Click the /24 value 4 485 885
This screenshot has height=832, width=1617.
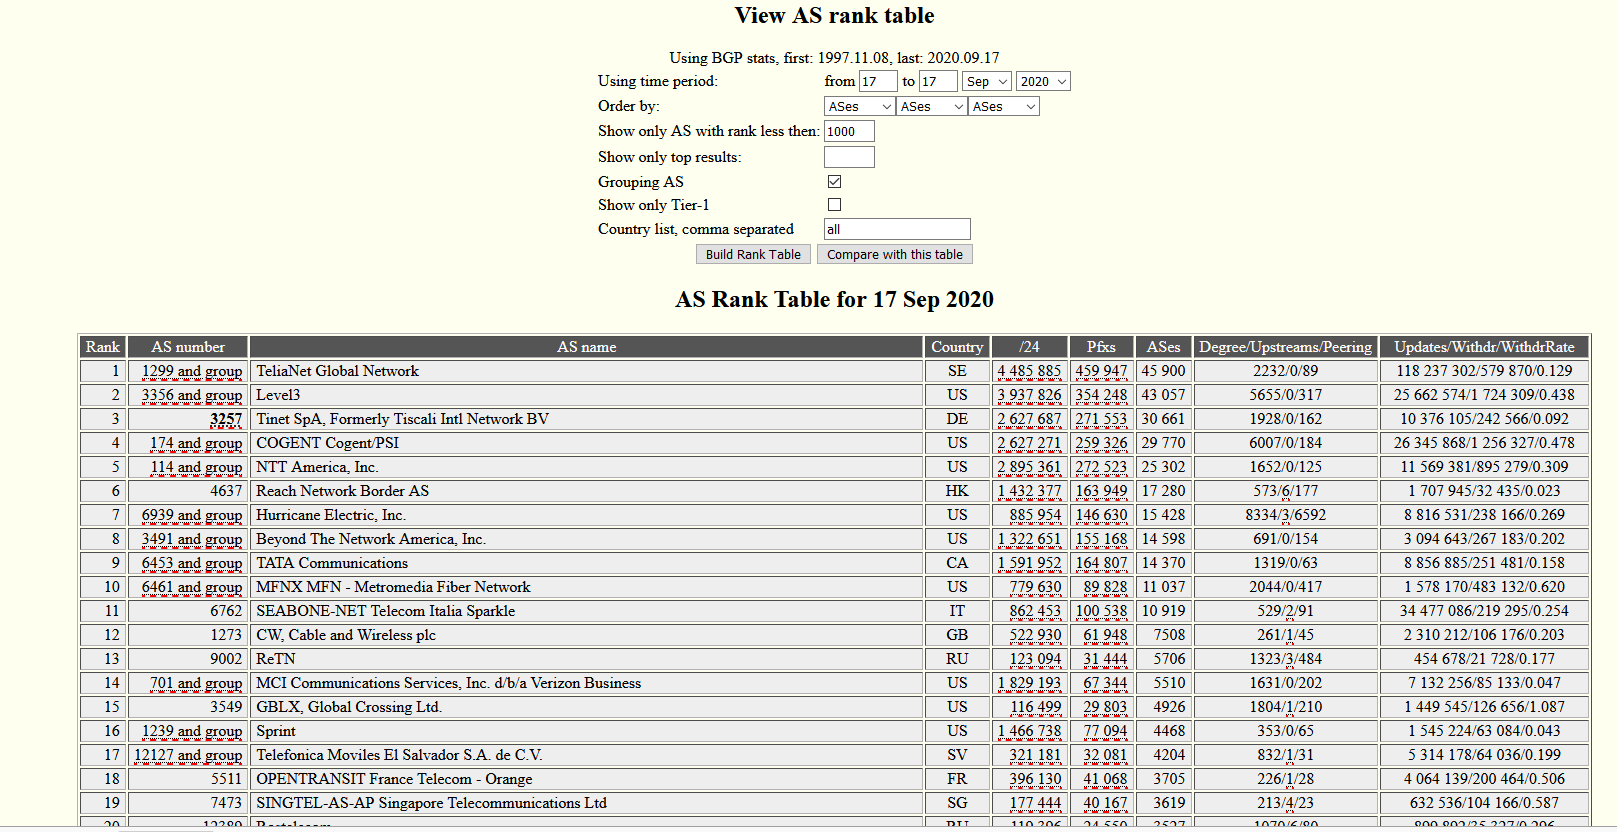tap(1029, 371)
